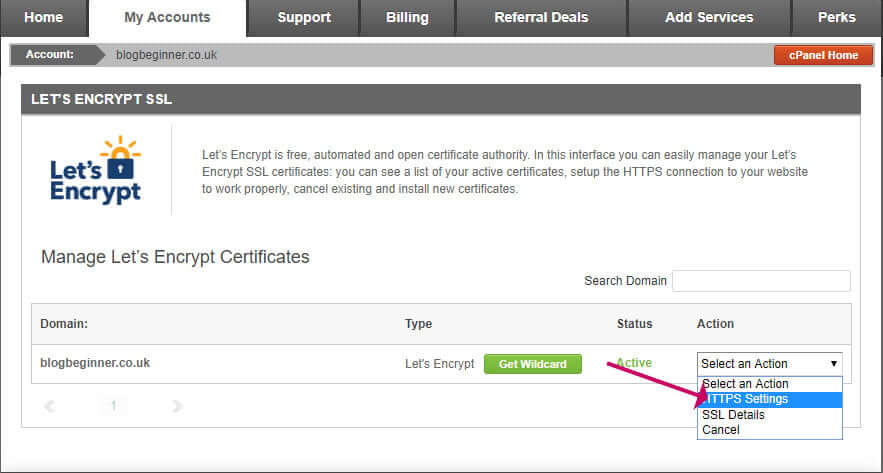Open Add Services tab

[x=709, y=17]
